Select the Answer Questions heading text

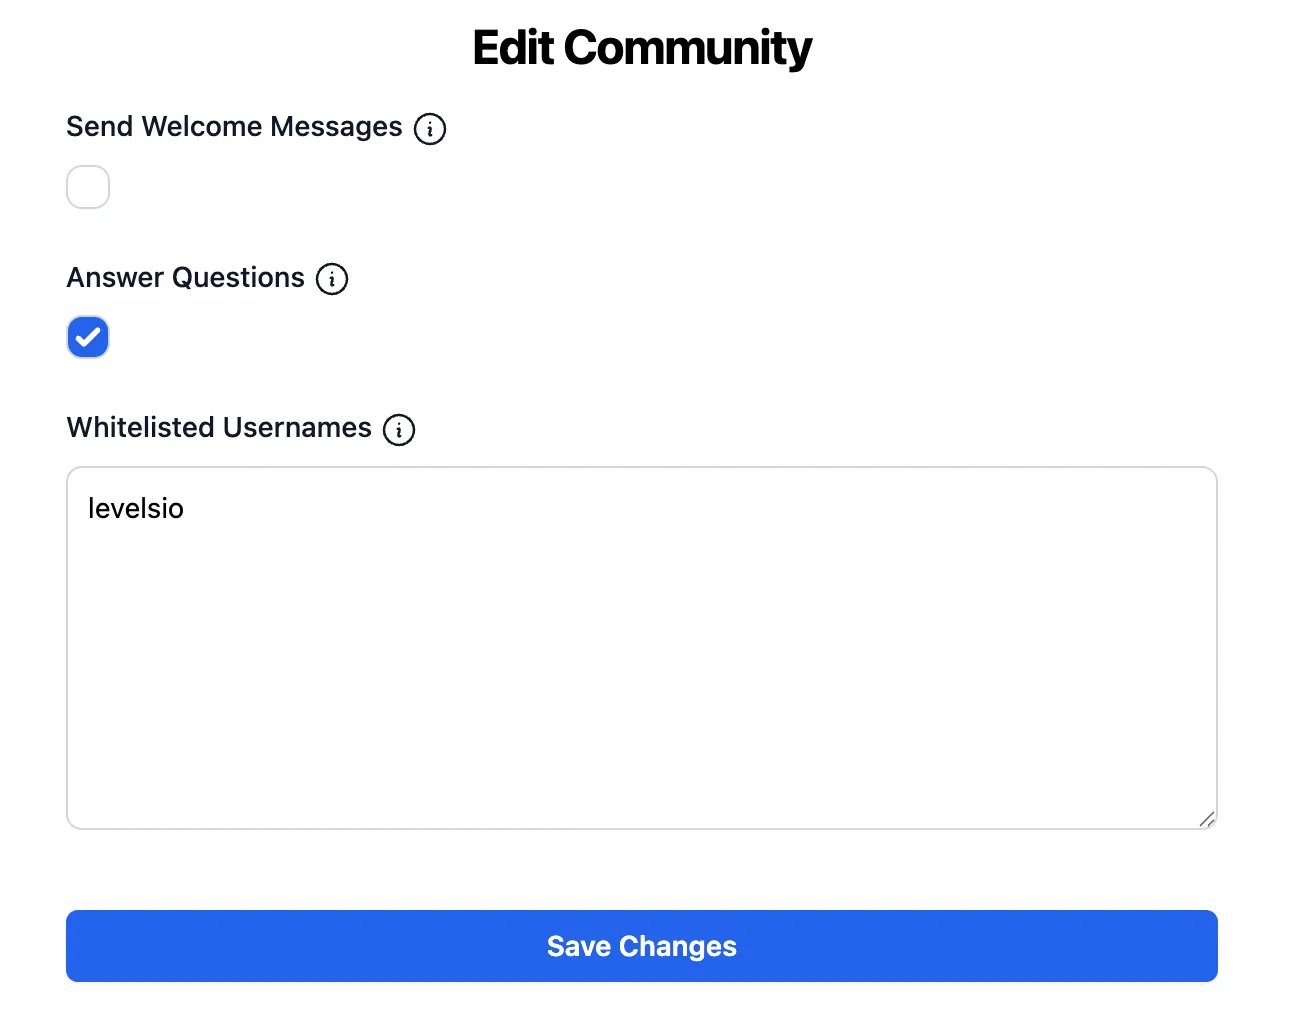point(185,278)
